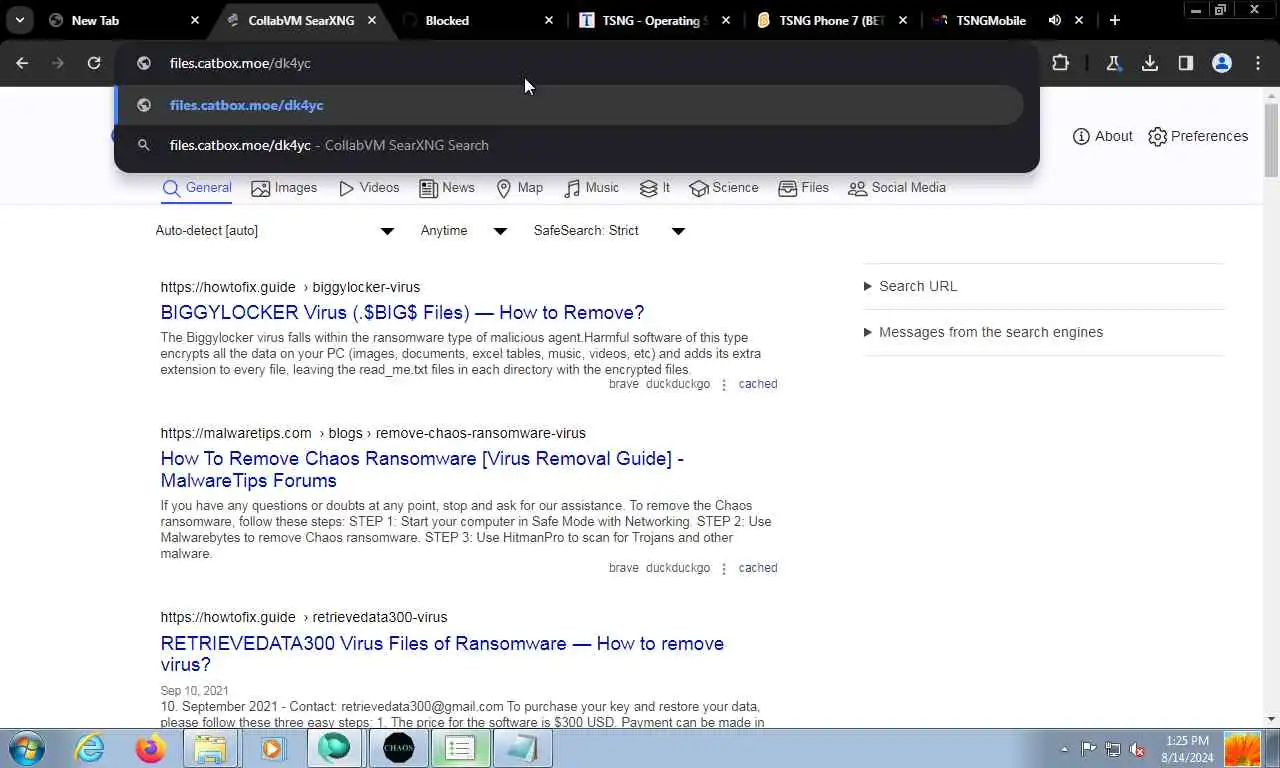The height and width of the screenshot is (768, 1280).
Task: Open the clock showing 1:25 PM
Action: point(1186,749)
